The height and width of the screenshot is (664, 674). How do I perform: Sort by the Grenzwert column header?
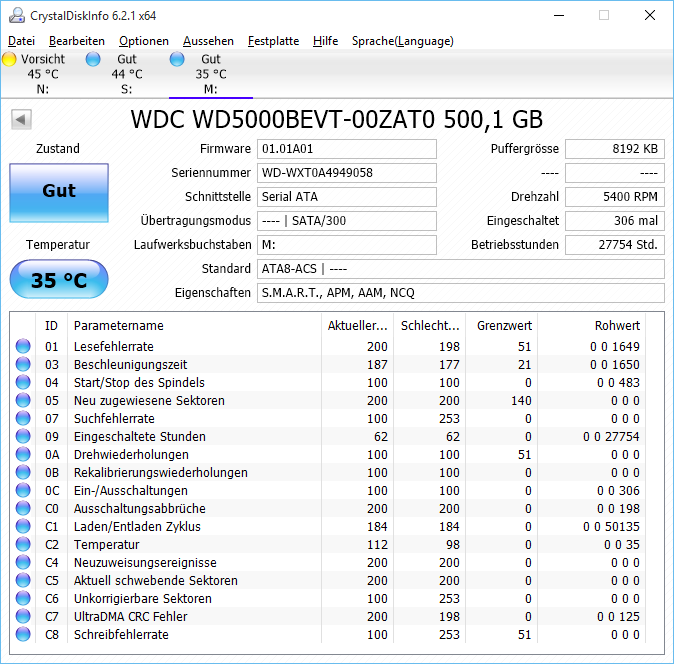click(x=501, y=325)
